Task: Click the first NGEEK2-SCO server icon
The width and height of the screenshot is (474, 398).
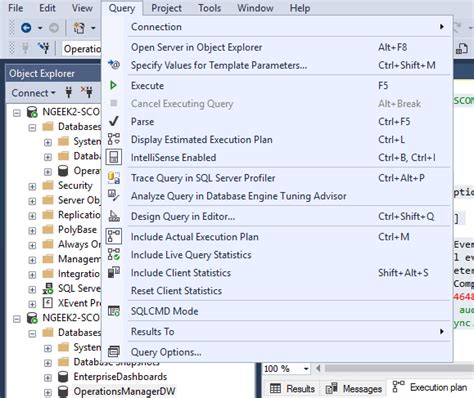Action: pyautogui.click(x=32, y=112)
